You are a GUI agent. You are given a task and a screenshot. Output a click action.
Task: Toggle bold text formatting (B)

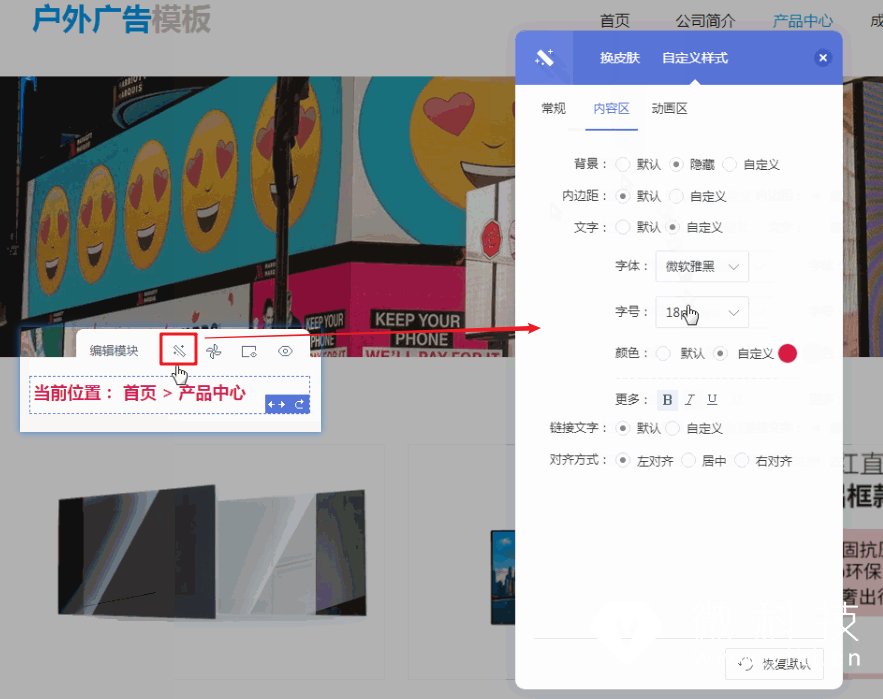click(668, 400)
